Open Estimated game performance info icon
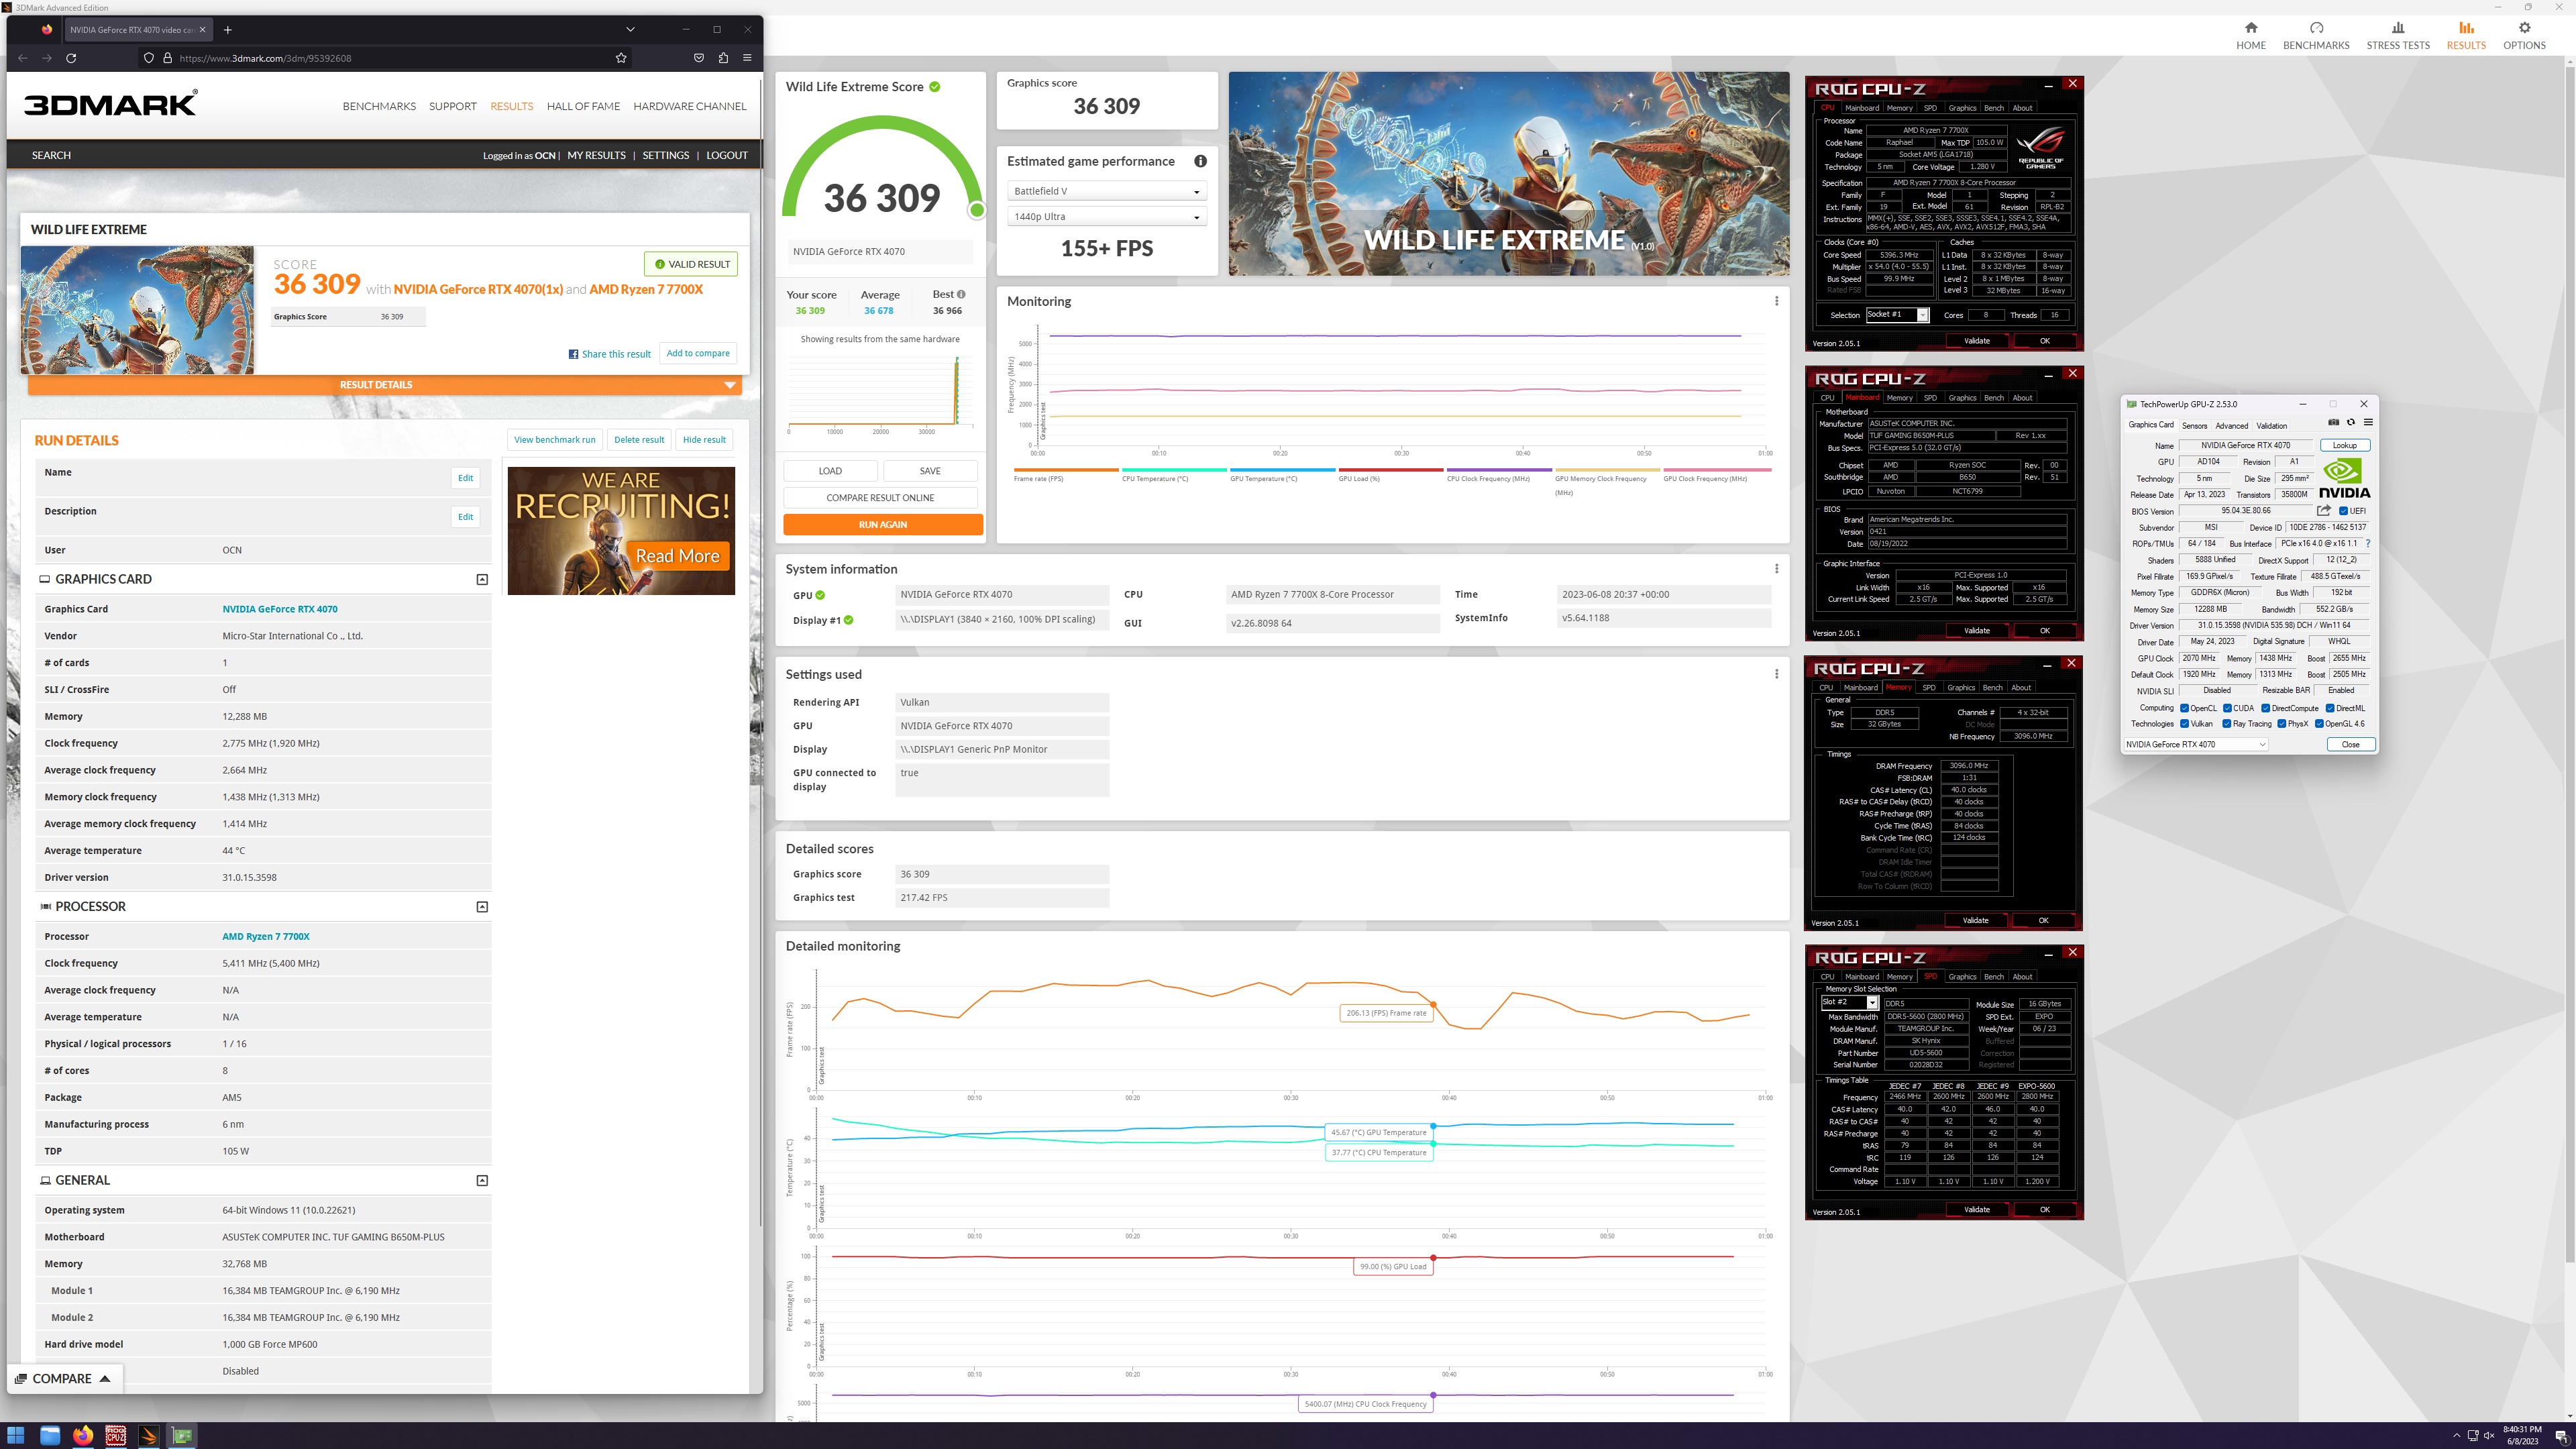 (1200, 161)
